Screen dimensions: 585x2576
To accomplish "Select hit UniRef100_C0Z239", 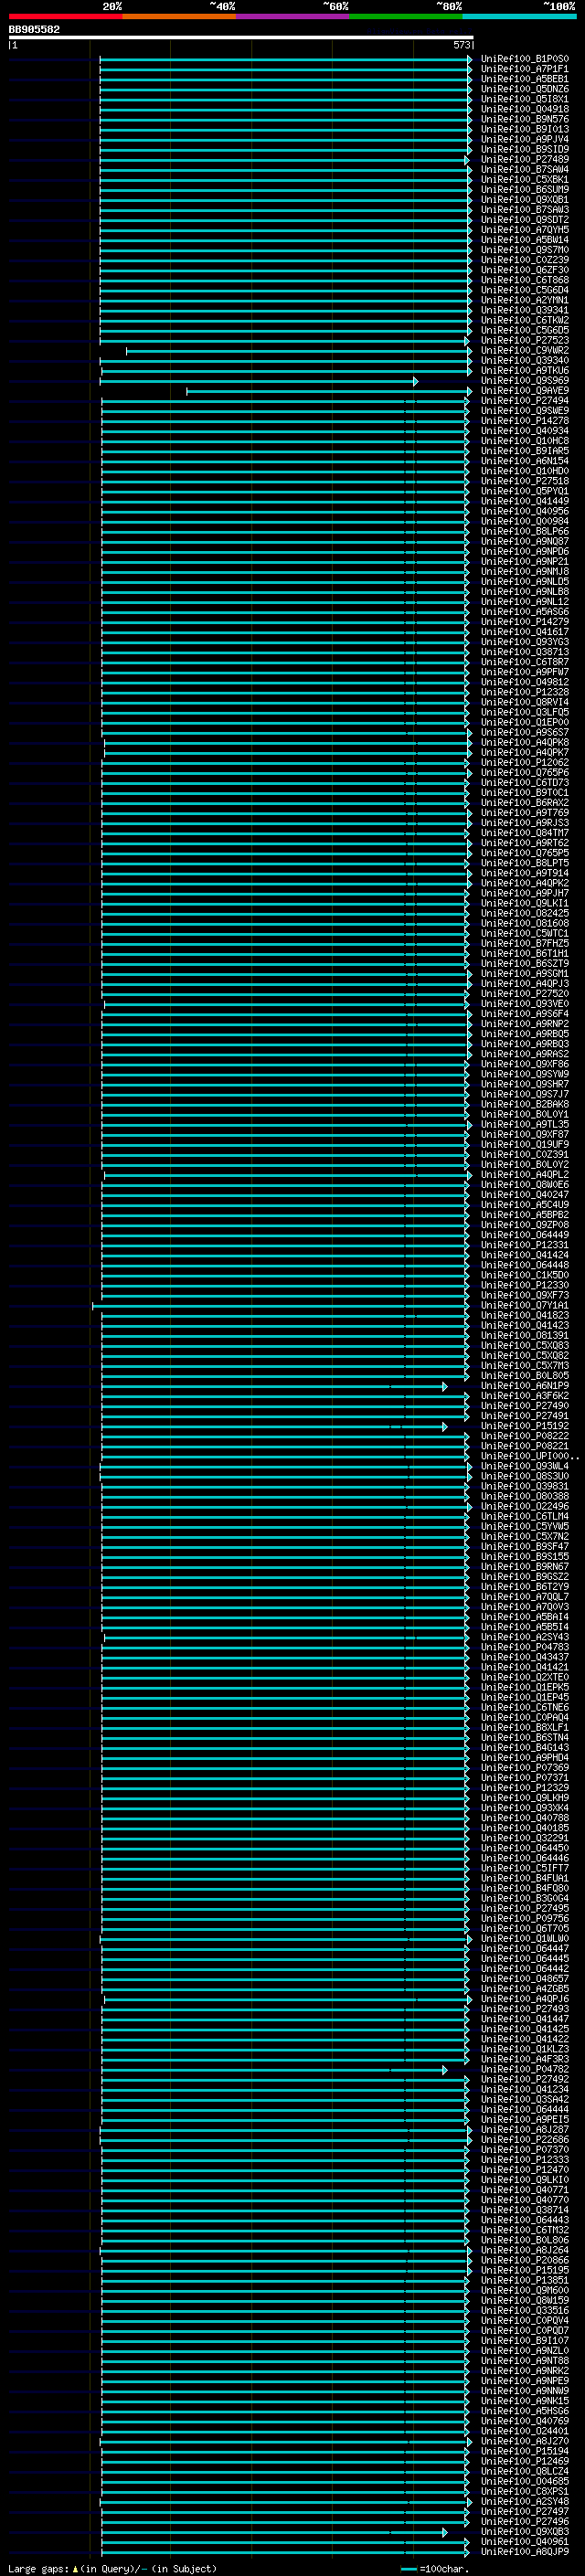I will 524,260.
